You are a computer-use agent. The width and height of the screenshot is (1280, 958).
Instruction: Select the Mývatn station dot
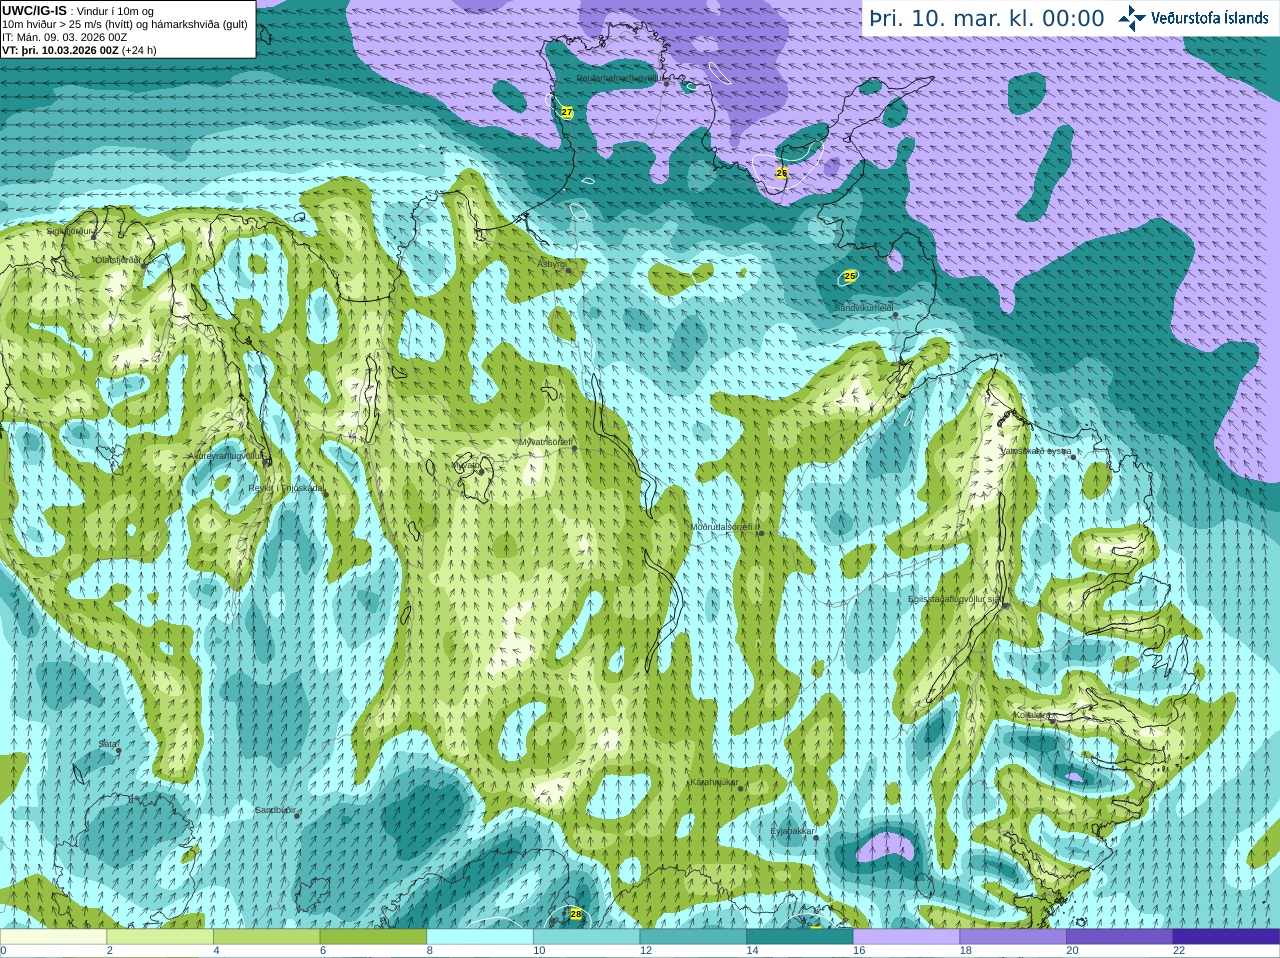click(x=482, y=470)
